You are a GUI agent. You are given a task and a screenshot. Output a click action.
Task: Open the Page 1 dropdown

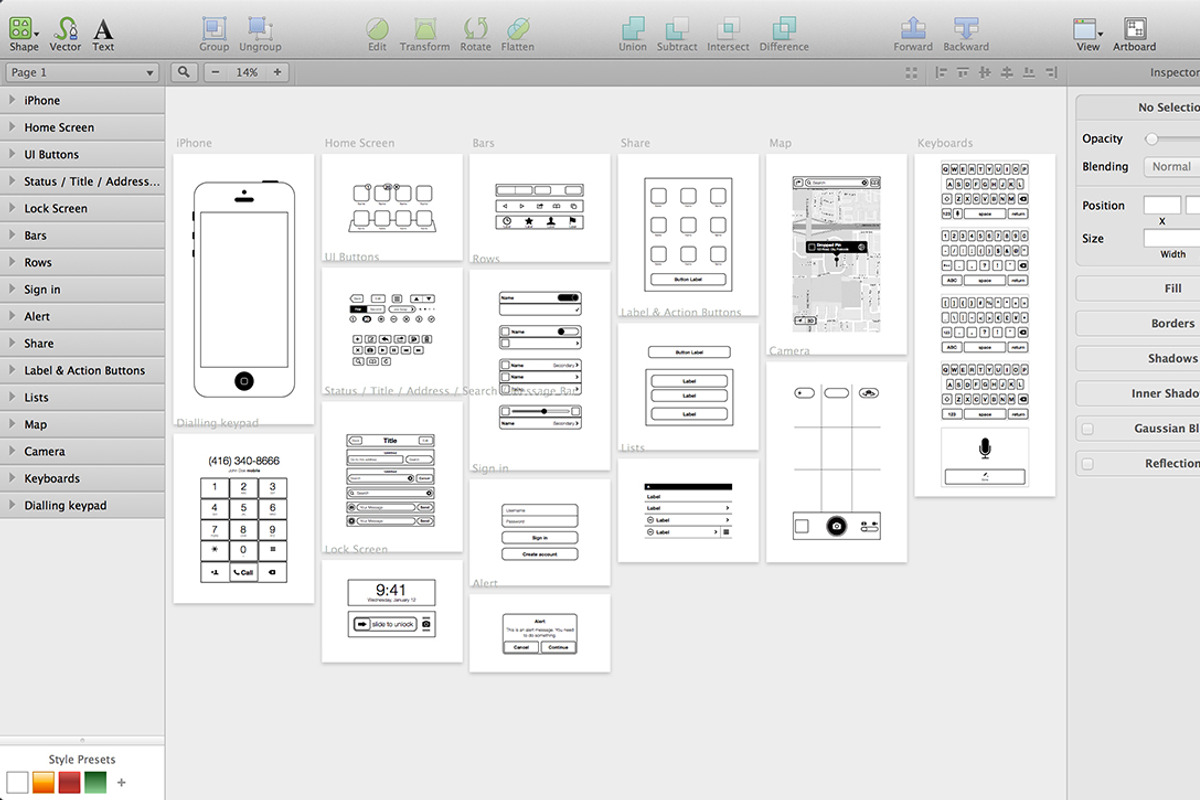(x=82, y=72)
